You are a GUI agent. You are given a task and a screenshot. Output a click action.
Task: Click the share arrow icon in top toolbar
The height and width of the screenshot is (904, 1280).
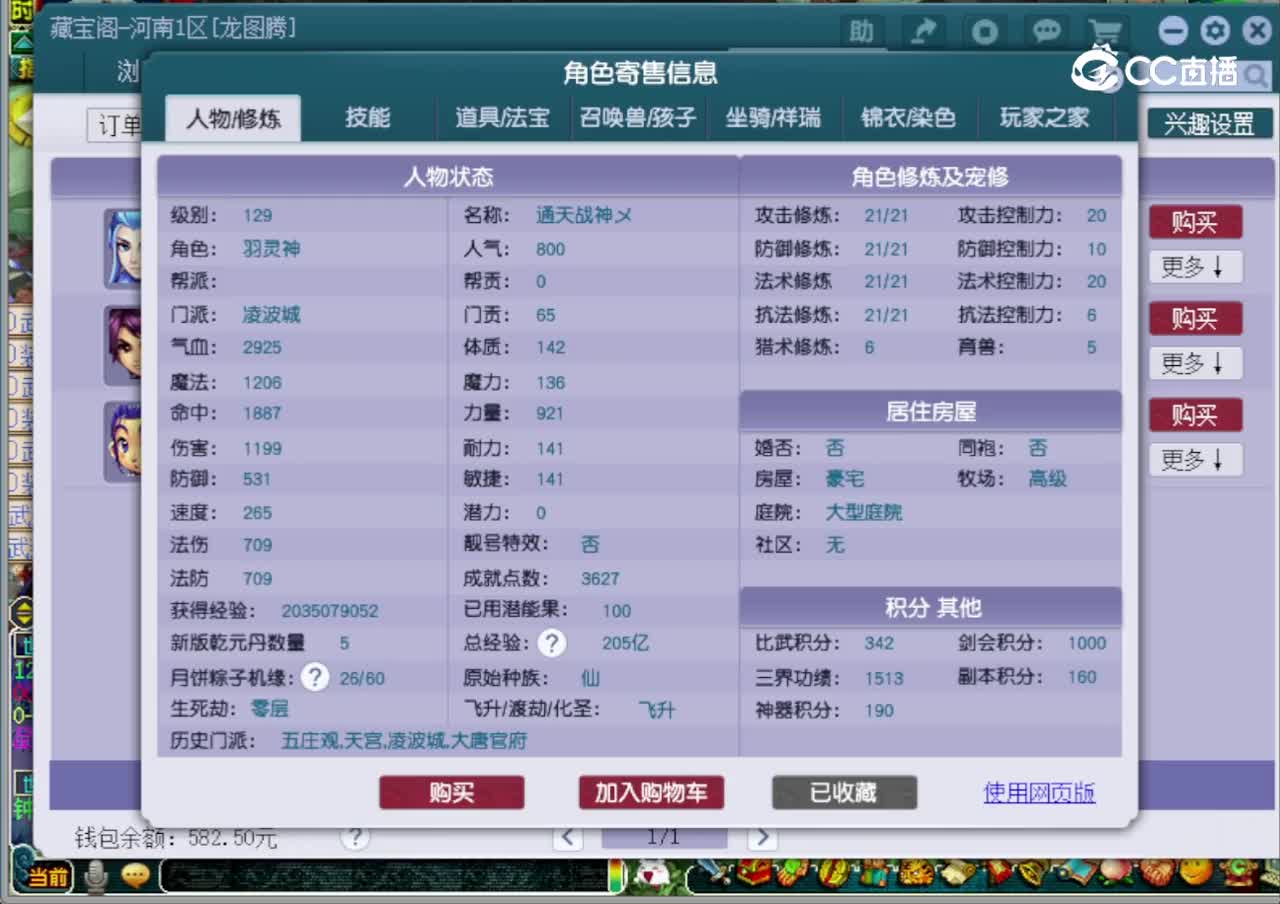pyautogui.click(x=923, y=31)
